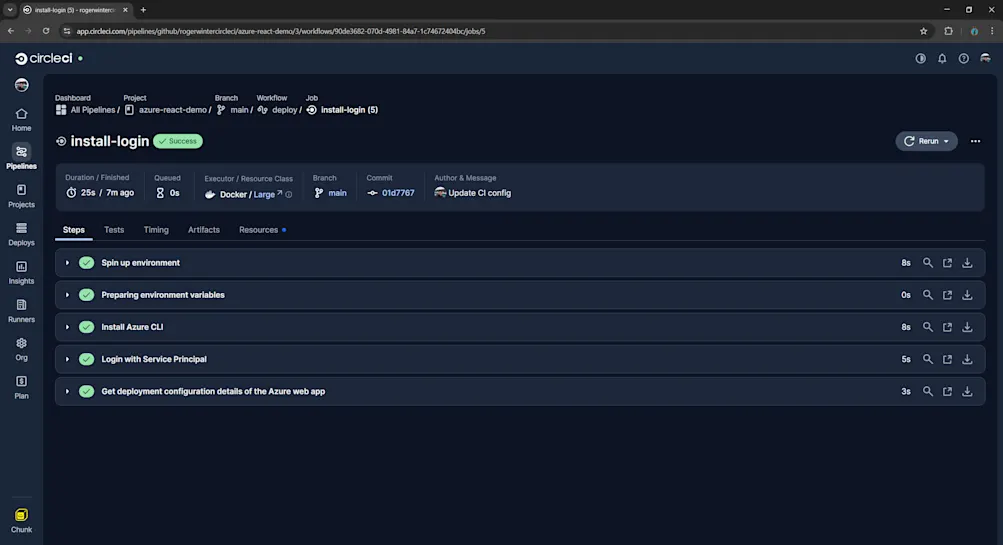Switch to the Tests tab
1003x545 pixels.
(114, 230)
